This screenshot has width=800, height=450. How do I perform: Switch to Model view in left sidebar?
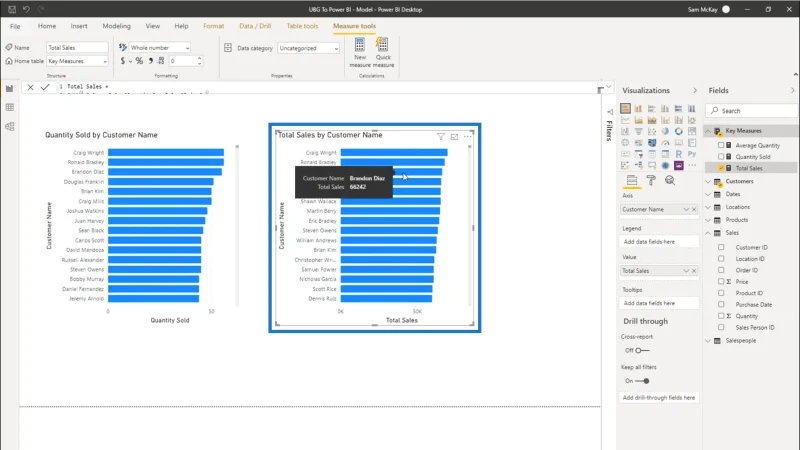(x=10, y=127)
